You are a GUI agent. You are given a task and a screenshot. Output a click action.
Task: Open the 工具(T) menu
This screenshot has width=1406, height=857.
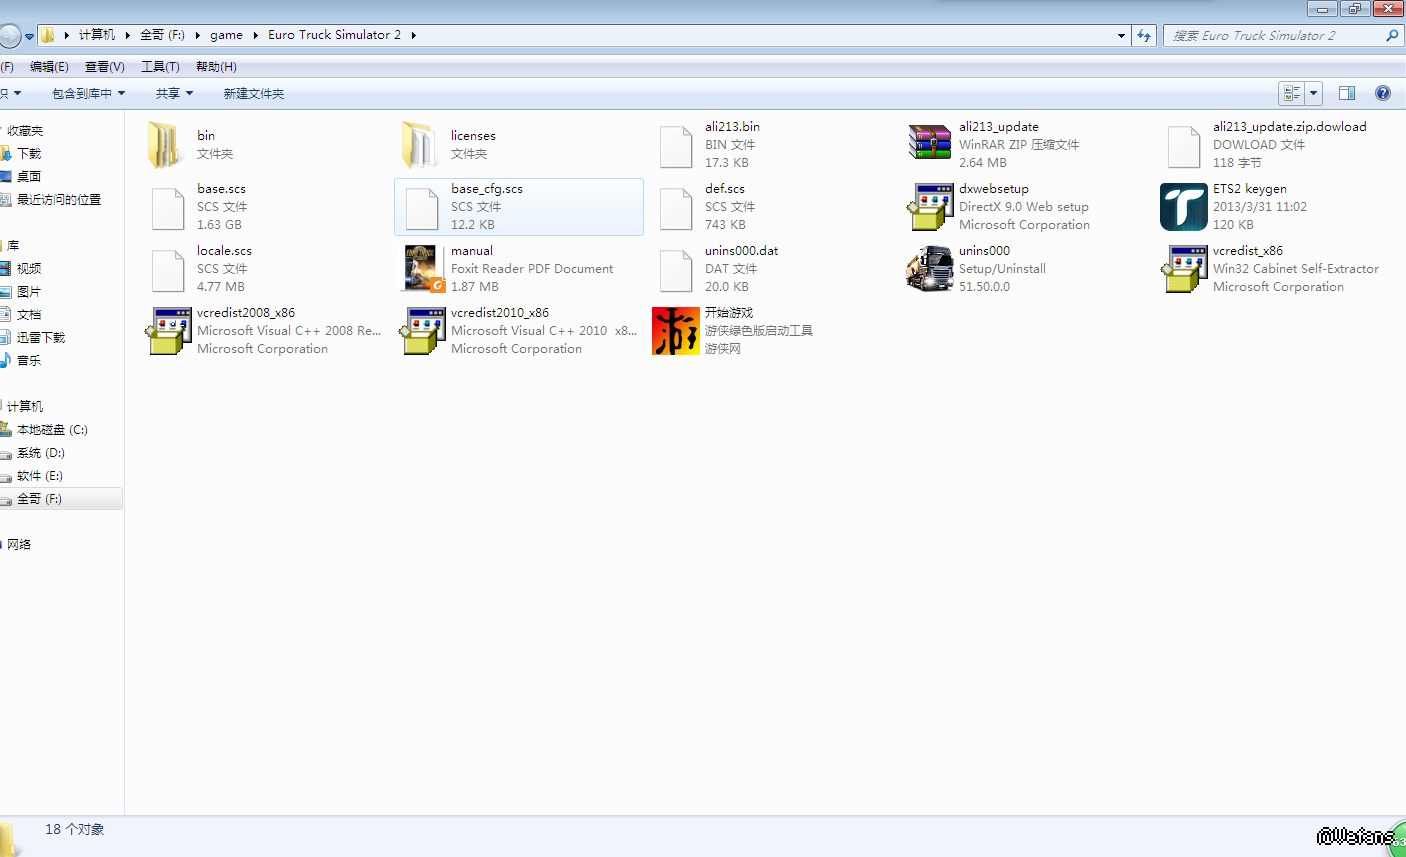tap(160, 67)
